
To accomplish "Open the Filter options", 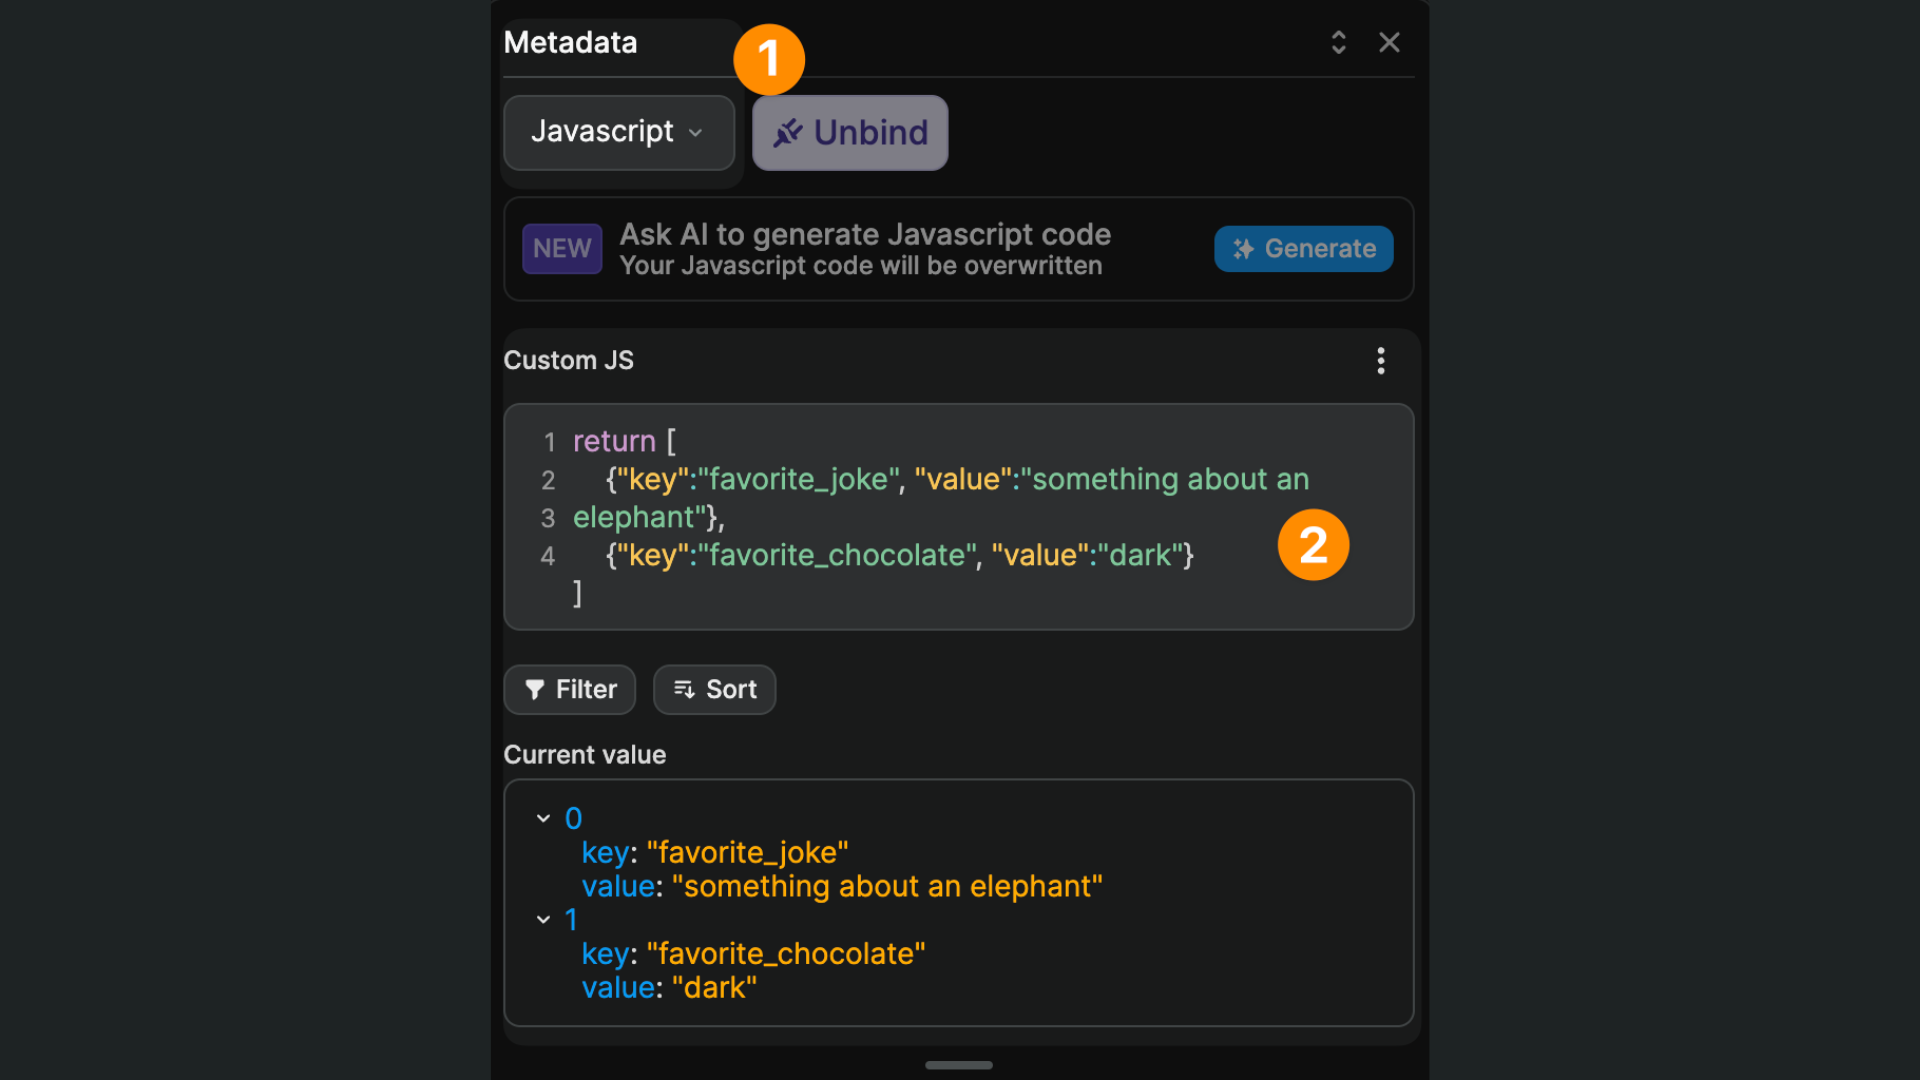I will [x=569, y=689].
